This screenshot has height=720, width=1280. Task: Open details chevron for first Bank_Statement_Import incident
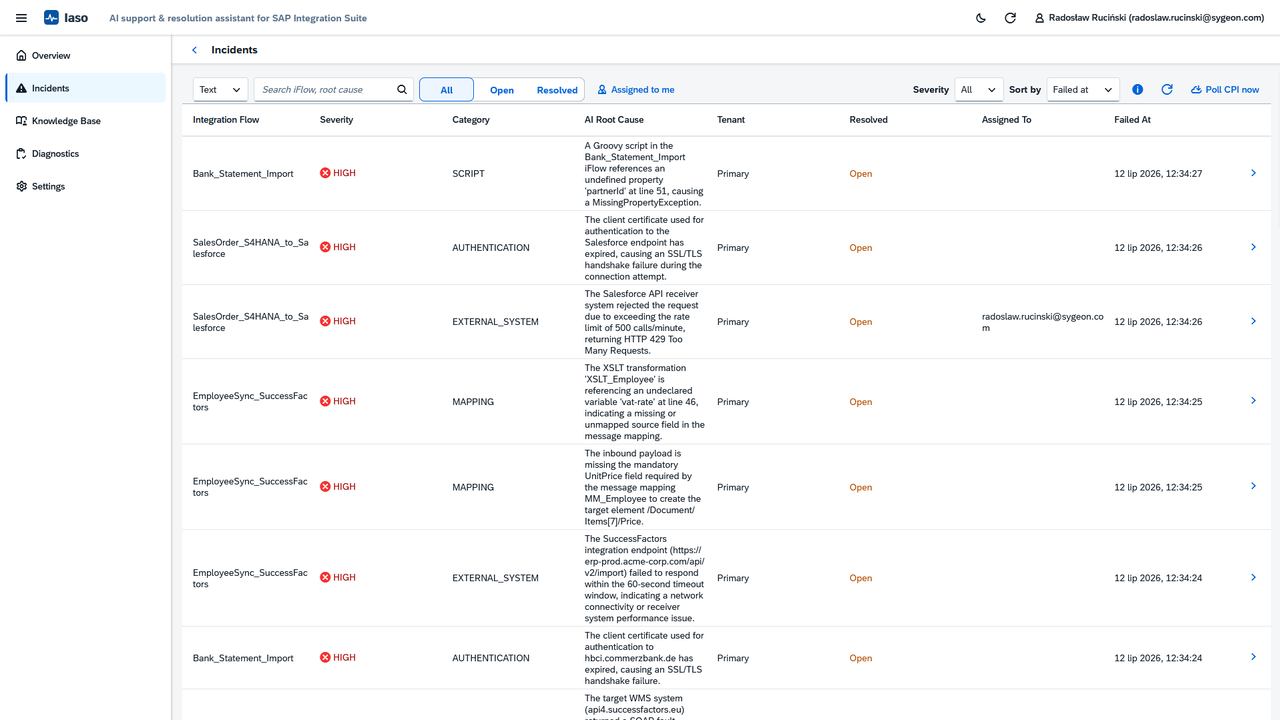(x=1253, y=173)
